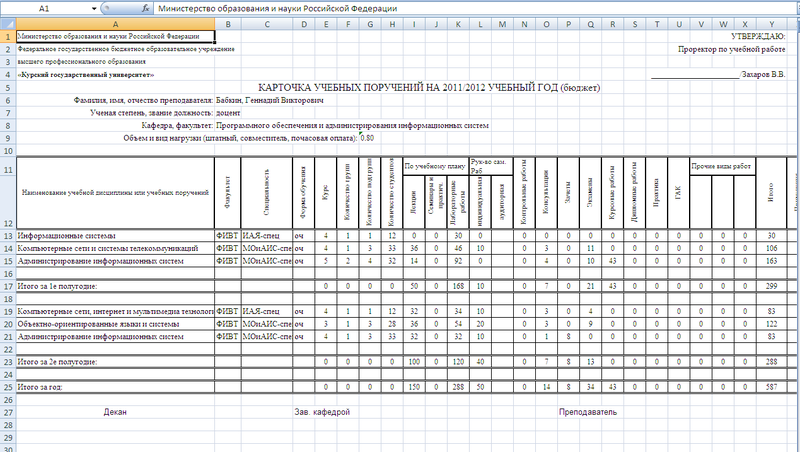Select column Y header

click(771, 24)
